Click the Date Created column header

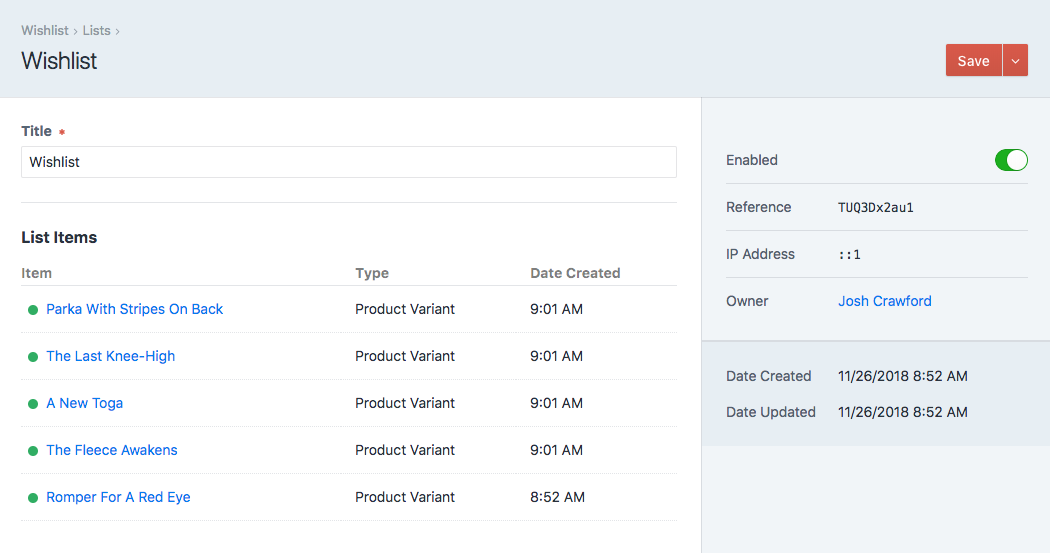click(x=575, y=273)
